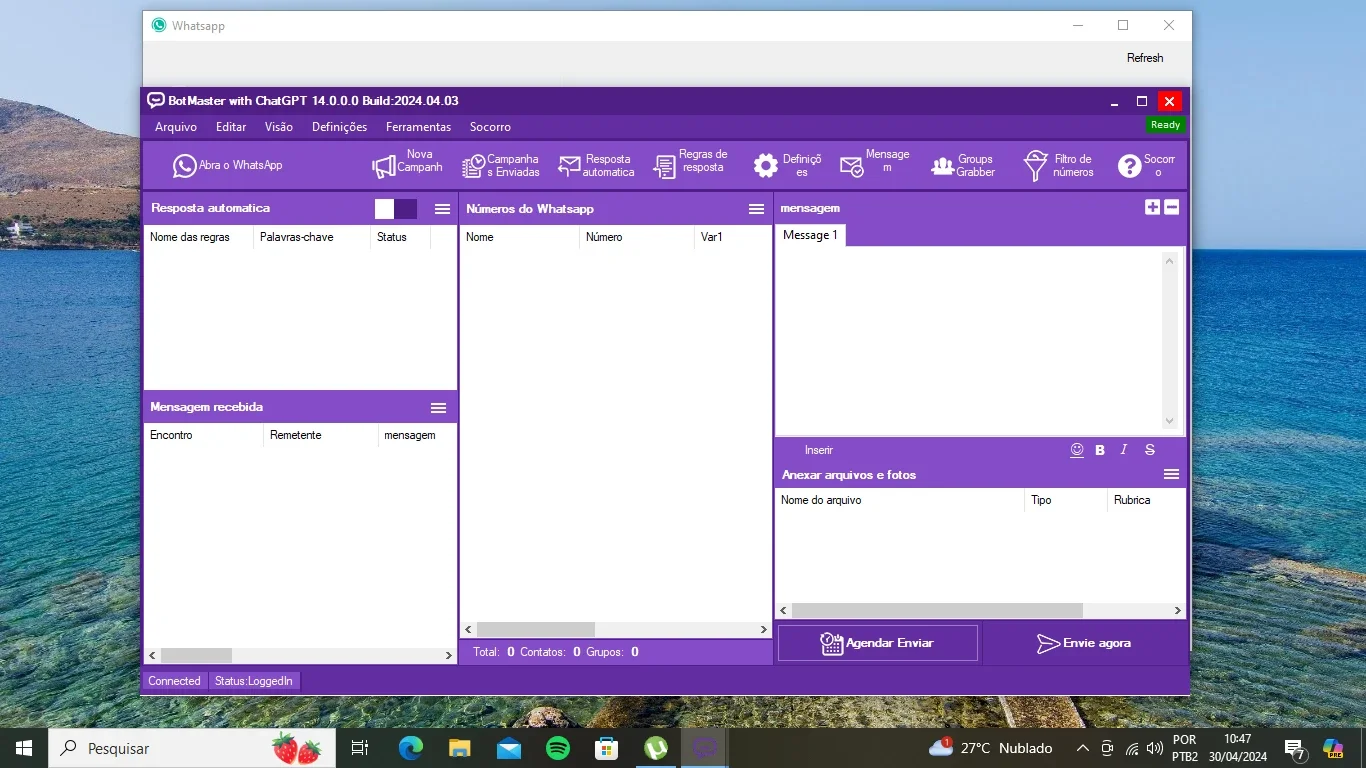Apply bold formatting to the message

[1100, 450]
